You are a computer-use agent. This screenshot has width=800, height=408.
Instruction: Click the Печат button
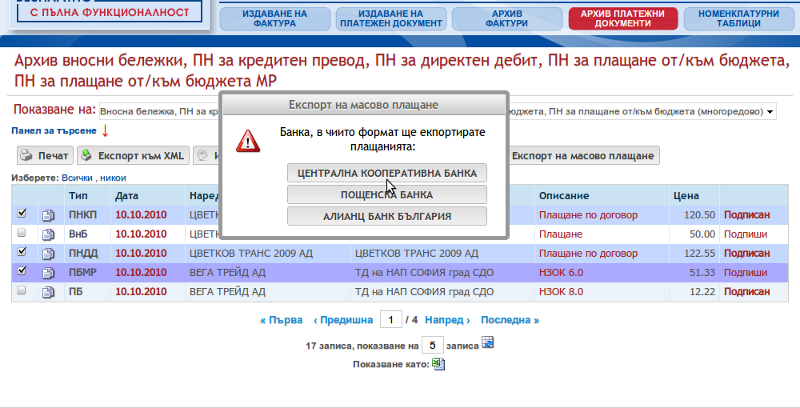(x=45, y=156)
